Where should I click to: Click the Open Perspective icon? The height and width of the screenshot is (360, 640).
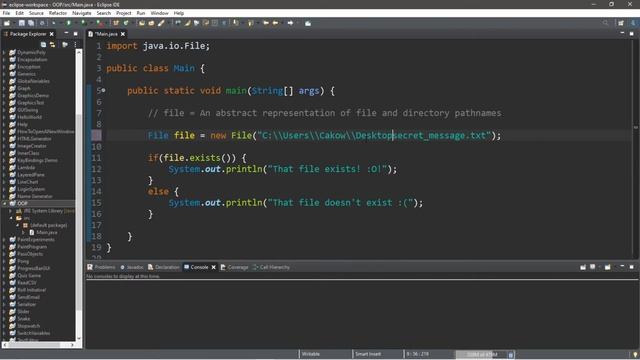tap(621, 23)
